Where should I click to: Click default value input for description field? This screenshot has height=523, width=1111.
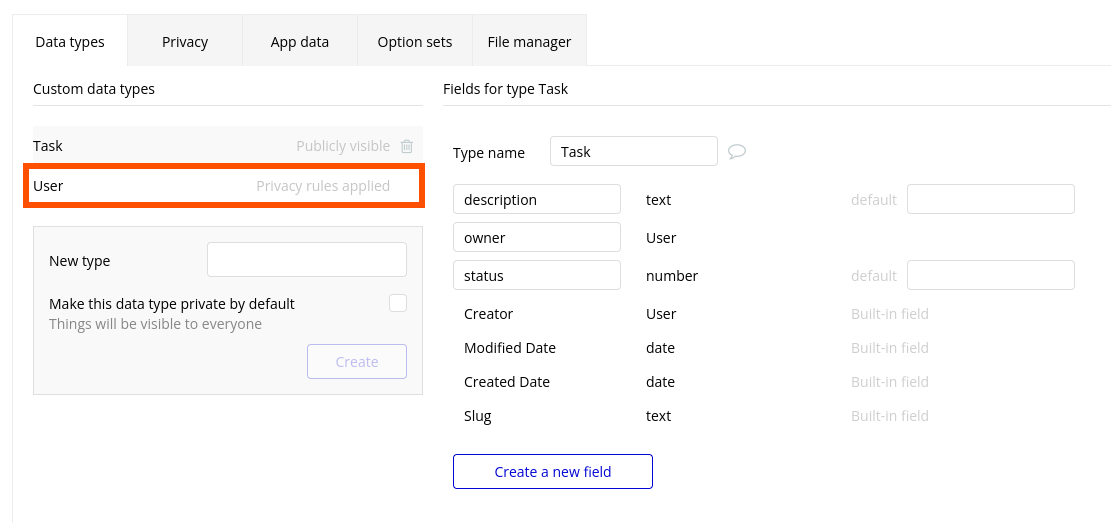pyautogui.click(x=991, y=200)
